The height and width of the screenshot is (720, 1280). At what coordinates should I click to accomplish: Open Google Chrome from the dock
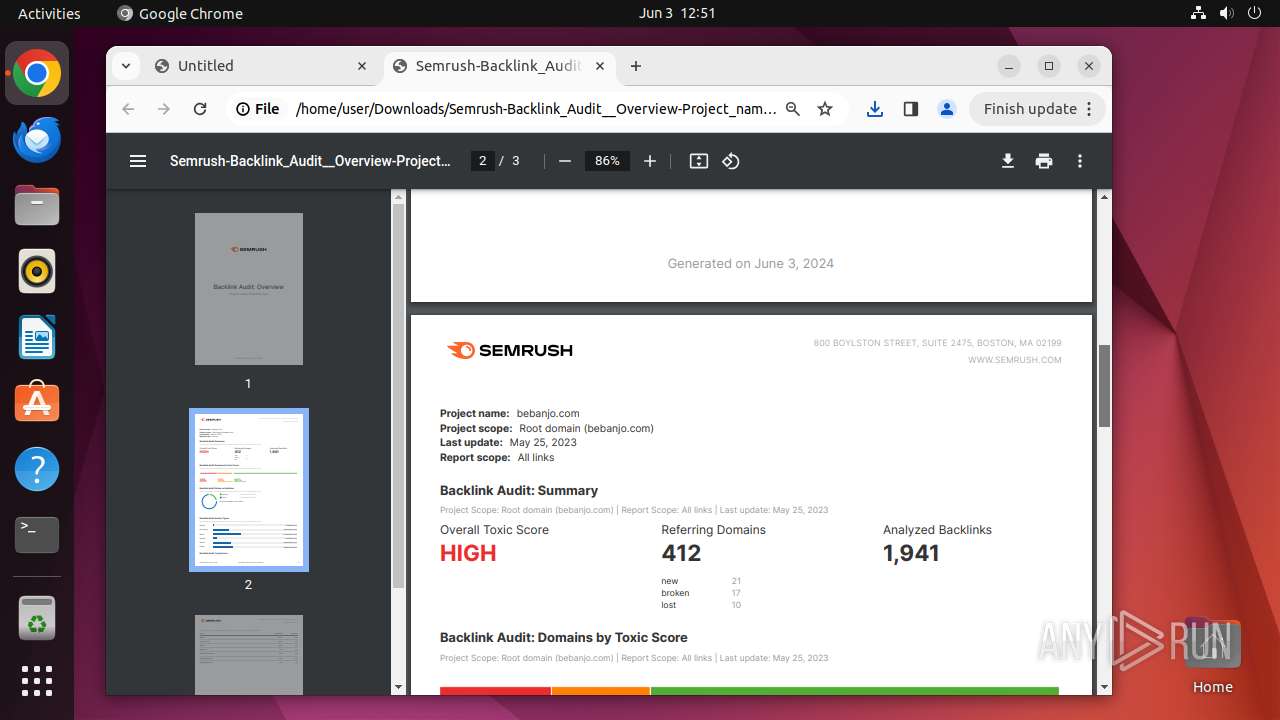coord(37,73)
